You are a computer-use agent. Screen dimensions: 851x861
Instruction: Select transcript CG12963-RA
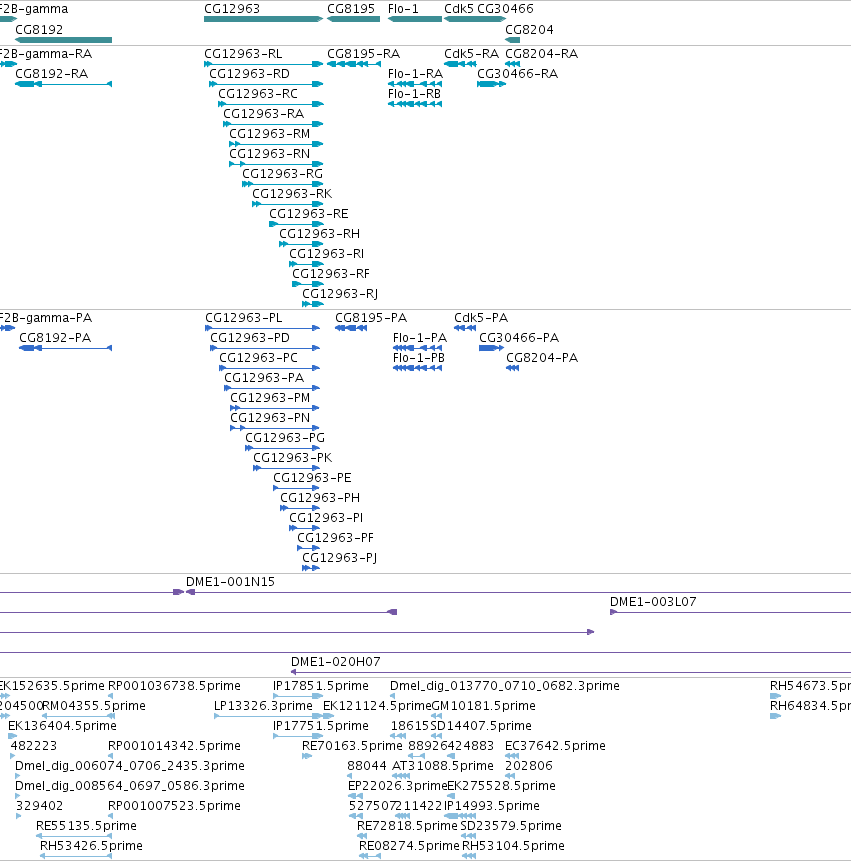click(273, 124)
